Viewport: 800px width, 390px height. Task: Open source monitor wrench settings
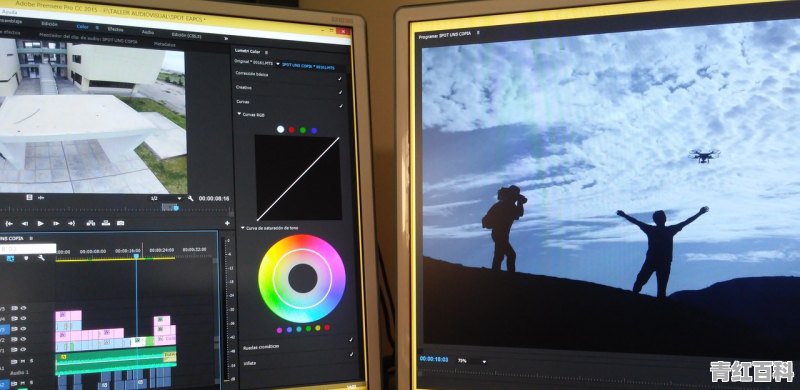pyautogui.click(x=190, y=198)
